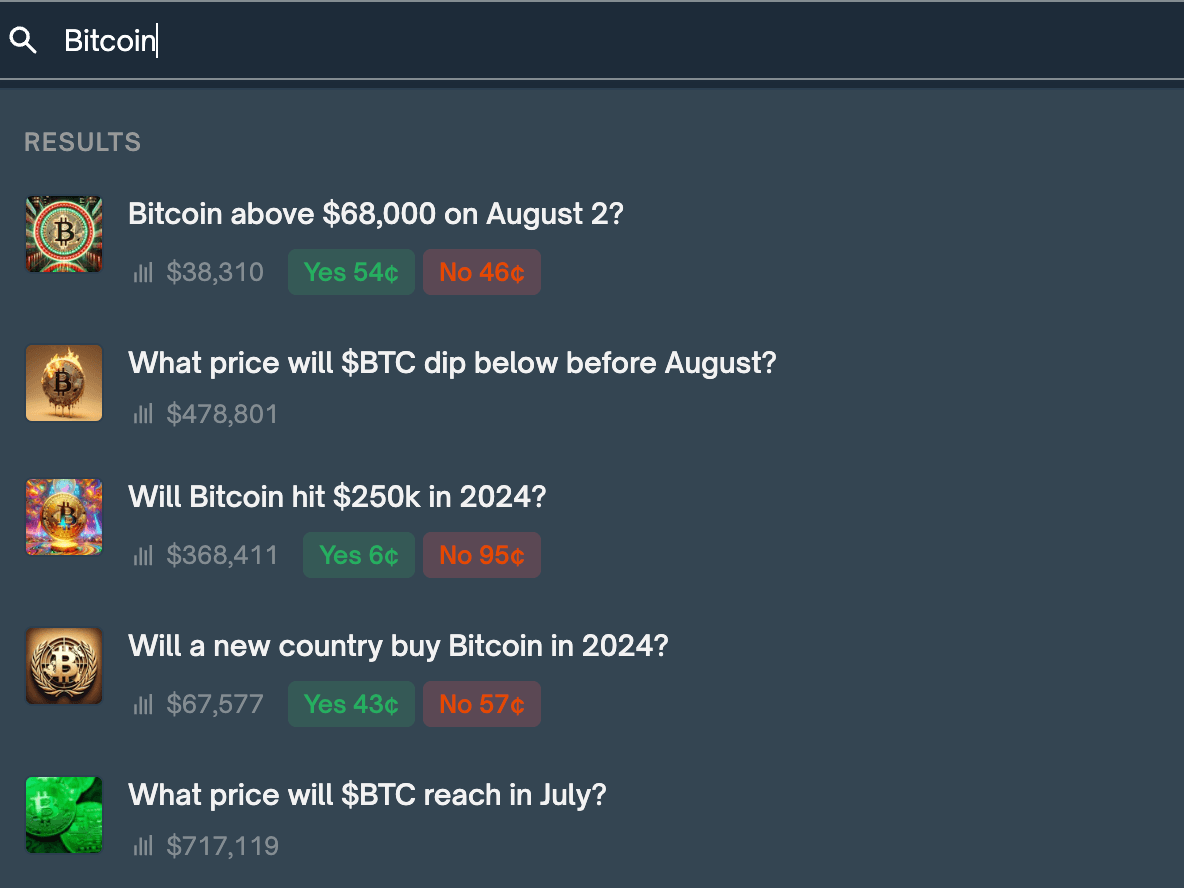Screen dimensions: 1184x888
Task: Open the new country Bitcoin emblem thumbnail
Action: [x=64, y=666]
